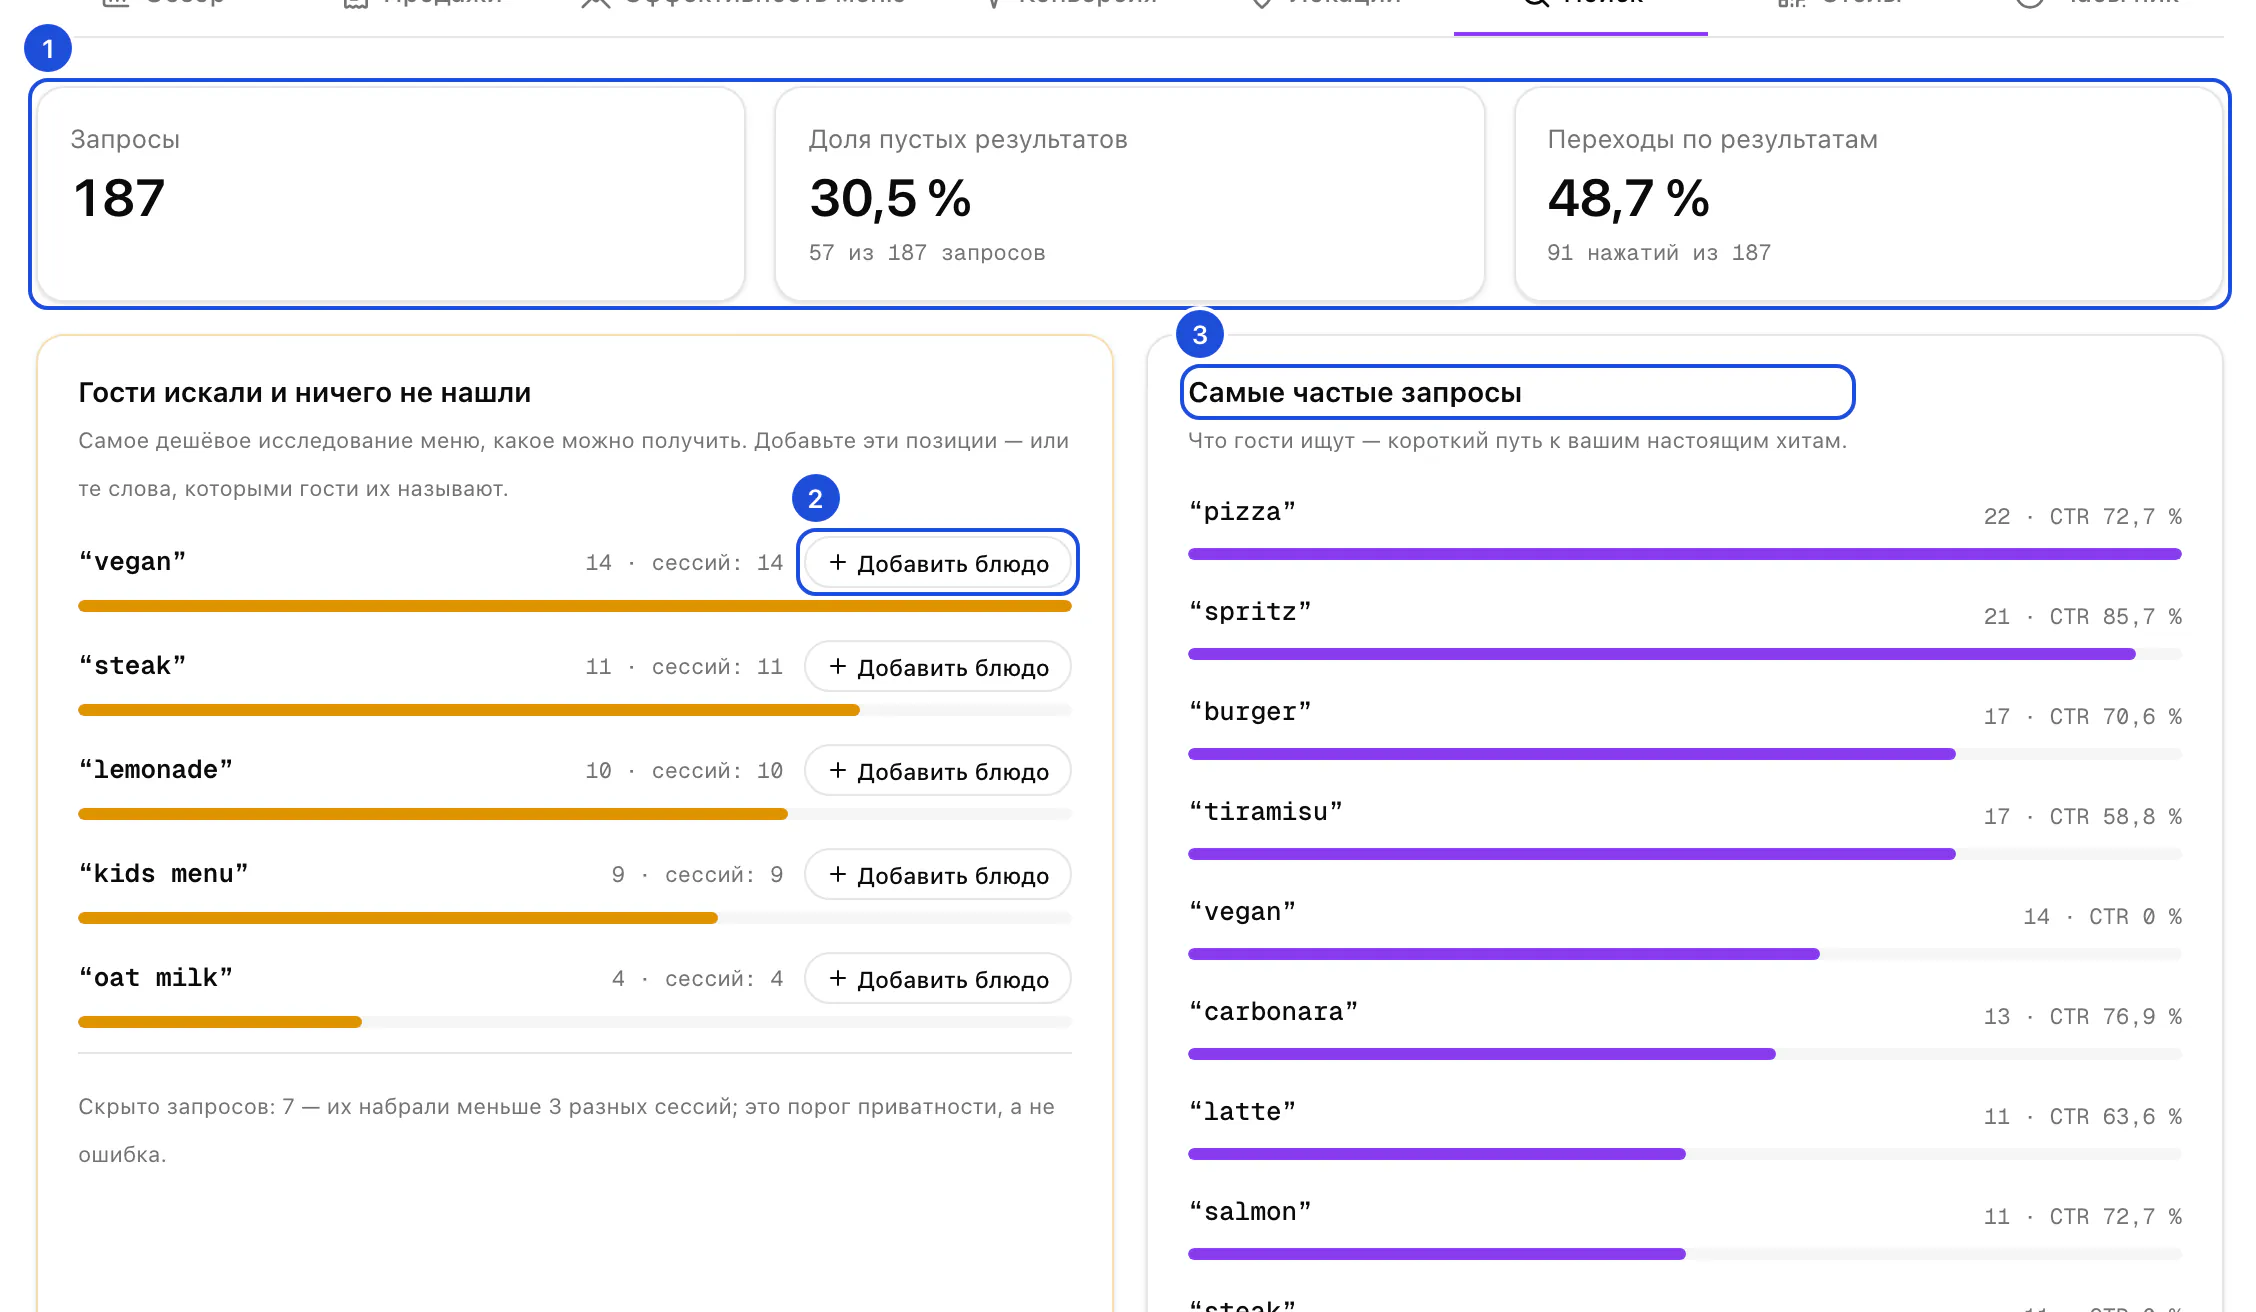The image size is (2256, 1312).
Task: Add a dish for the "steak" query
Action: tap(937, 666)
